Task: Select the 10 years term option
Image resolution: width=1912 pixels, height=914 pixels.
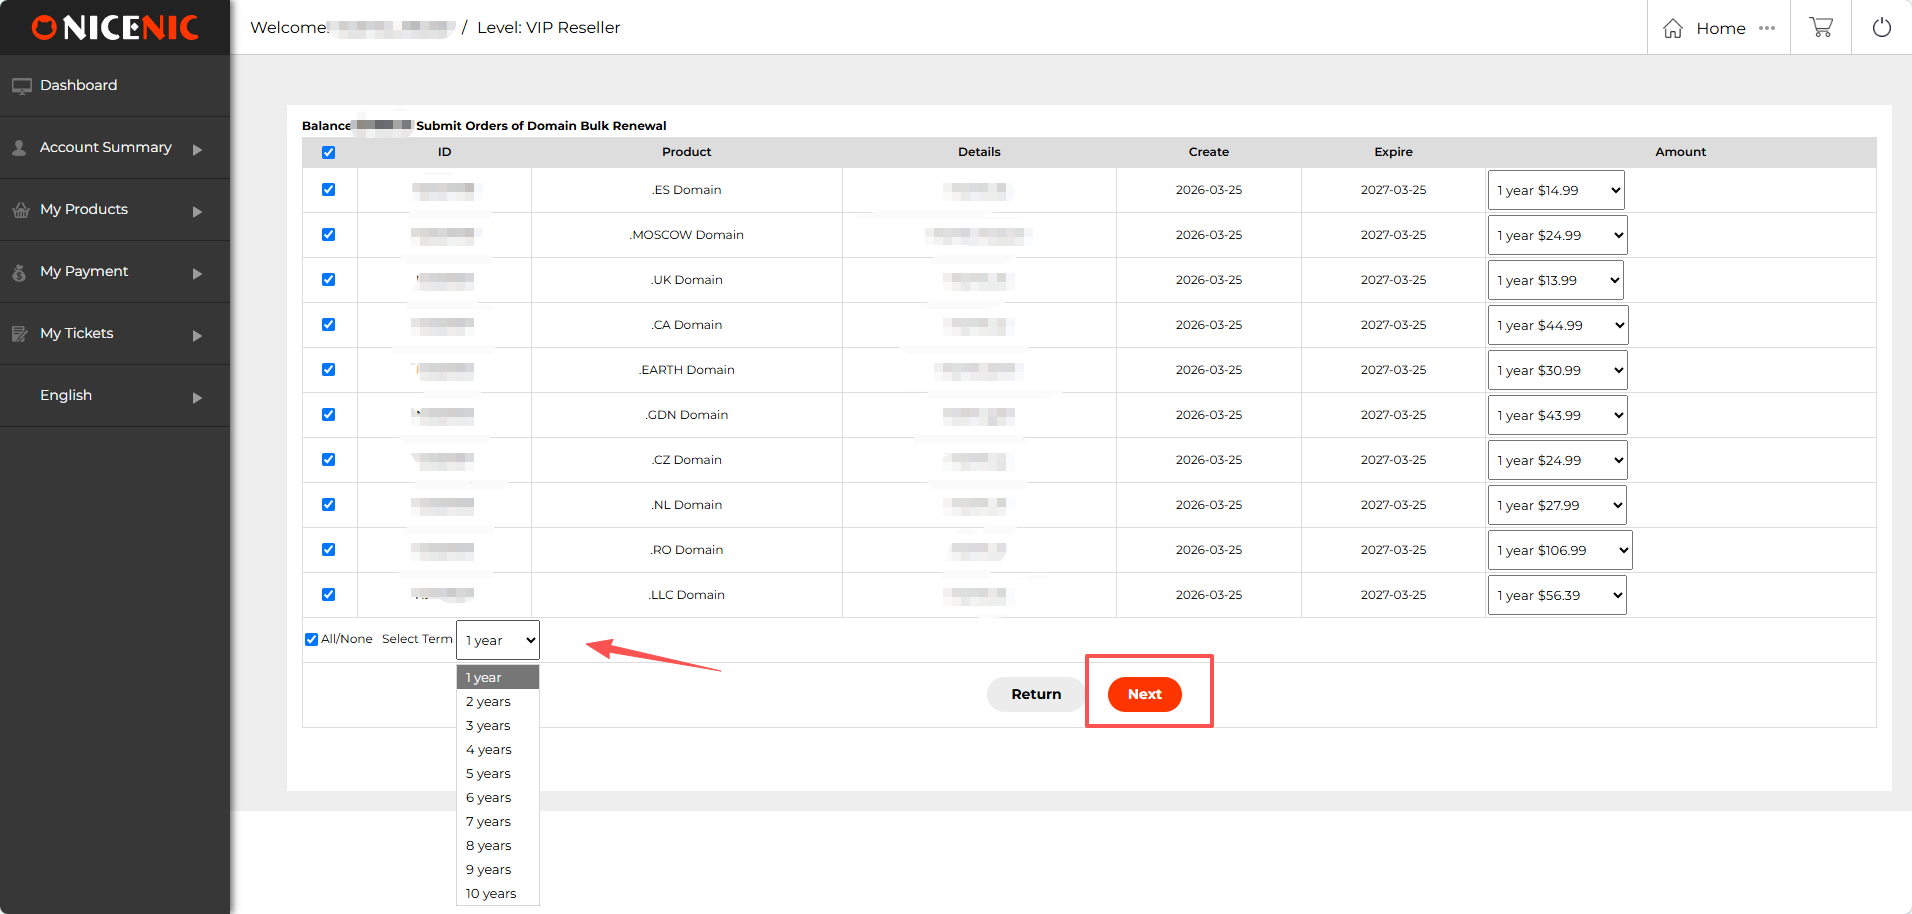Action: (x=498, y=894)
